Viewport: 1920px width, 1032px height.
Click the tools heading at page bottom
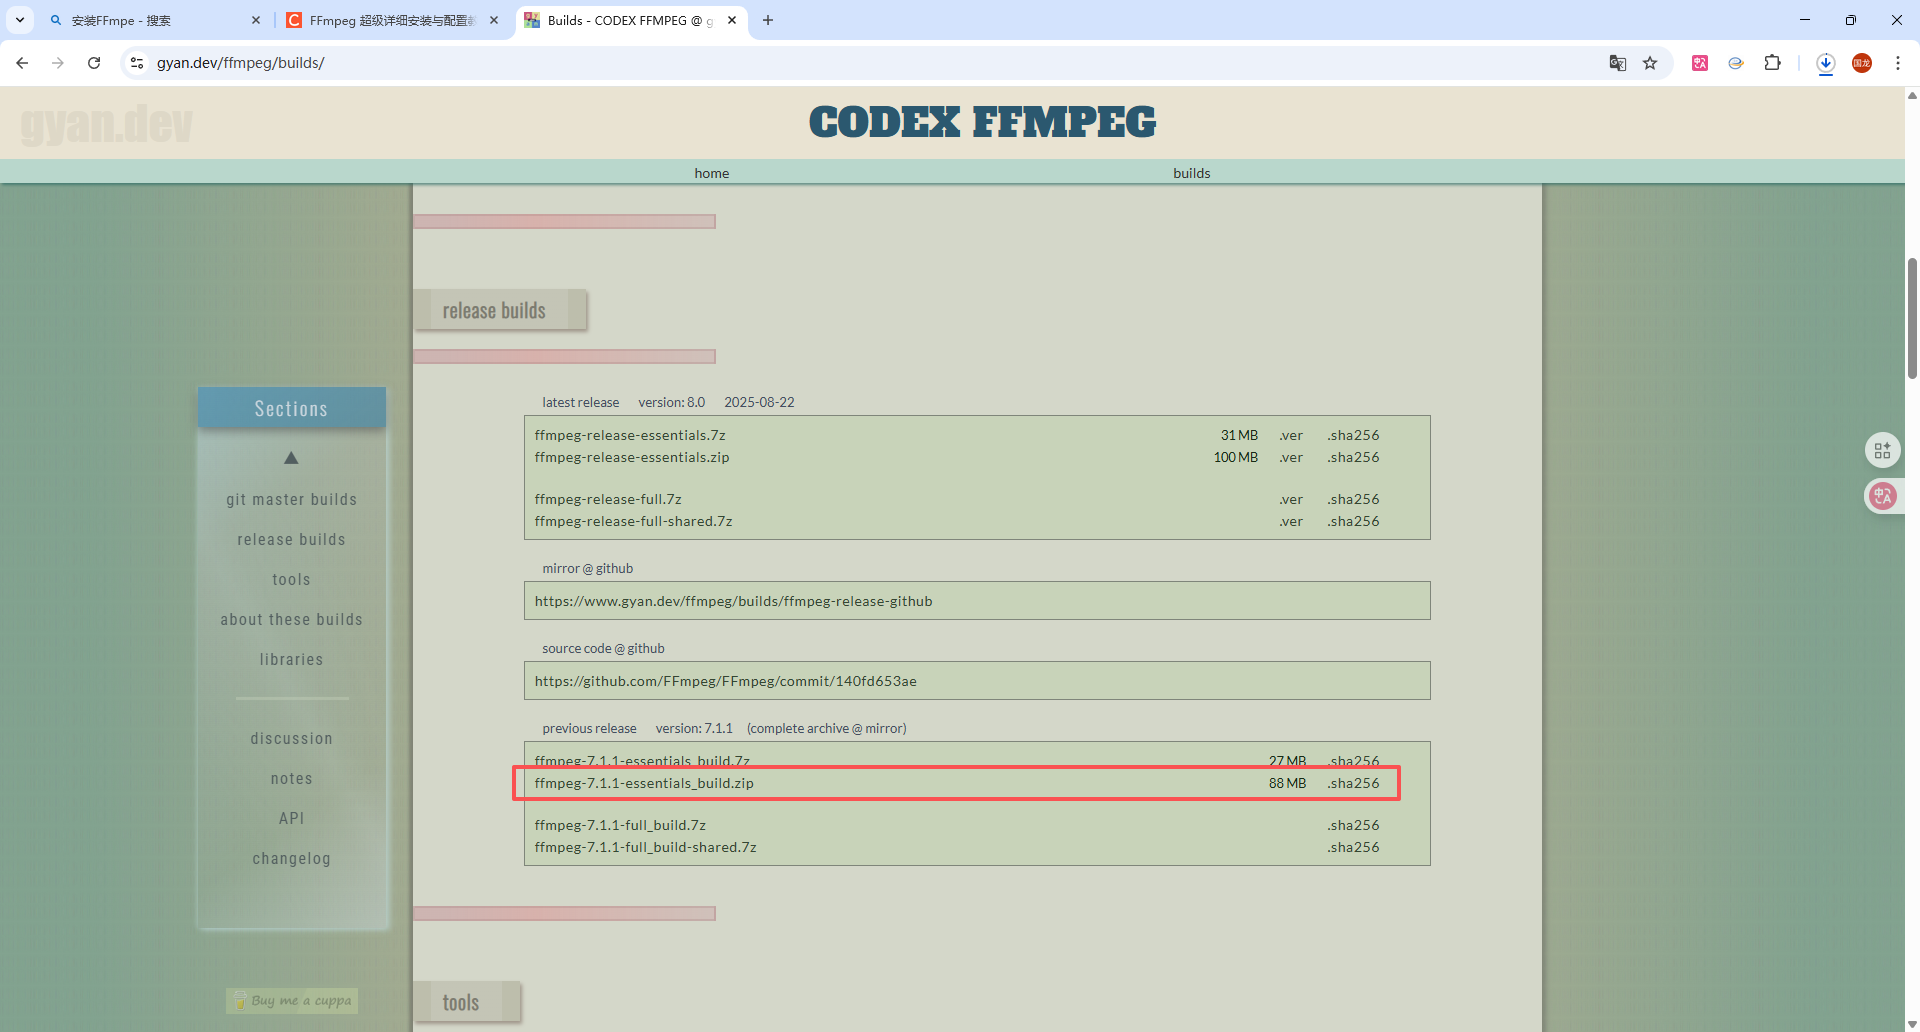coord(467,1002)
